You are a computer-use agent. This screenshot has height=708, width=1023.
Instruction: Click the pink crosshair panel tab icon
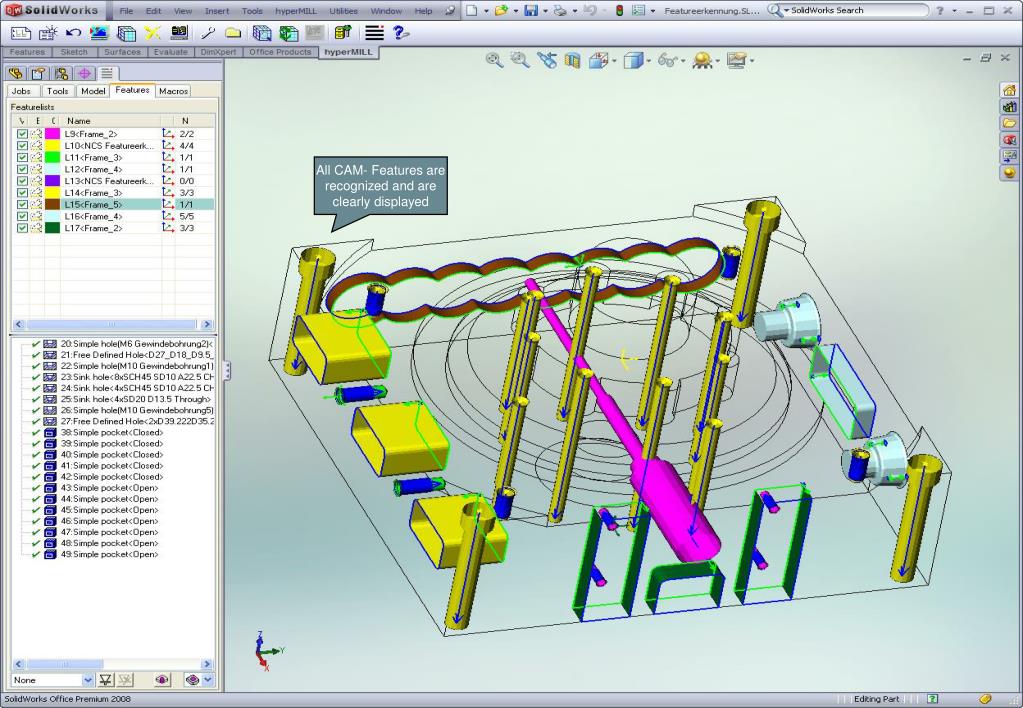84,73
